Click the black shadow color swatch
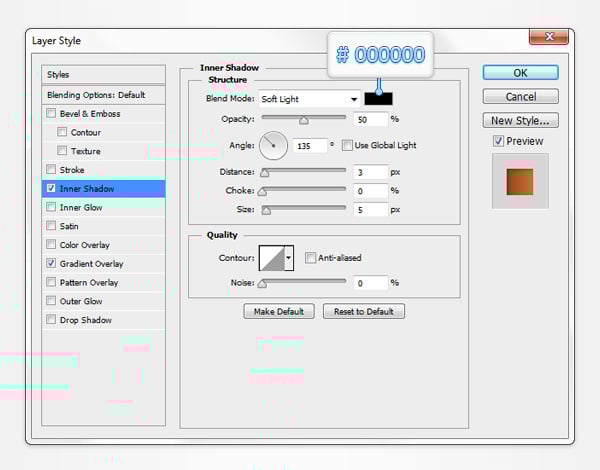Viewport: 600px width, 470px height. [379, 98]
